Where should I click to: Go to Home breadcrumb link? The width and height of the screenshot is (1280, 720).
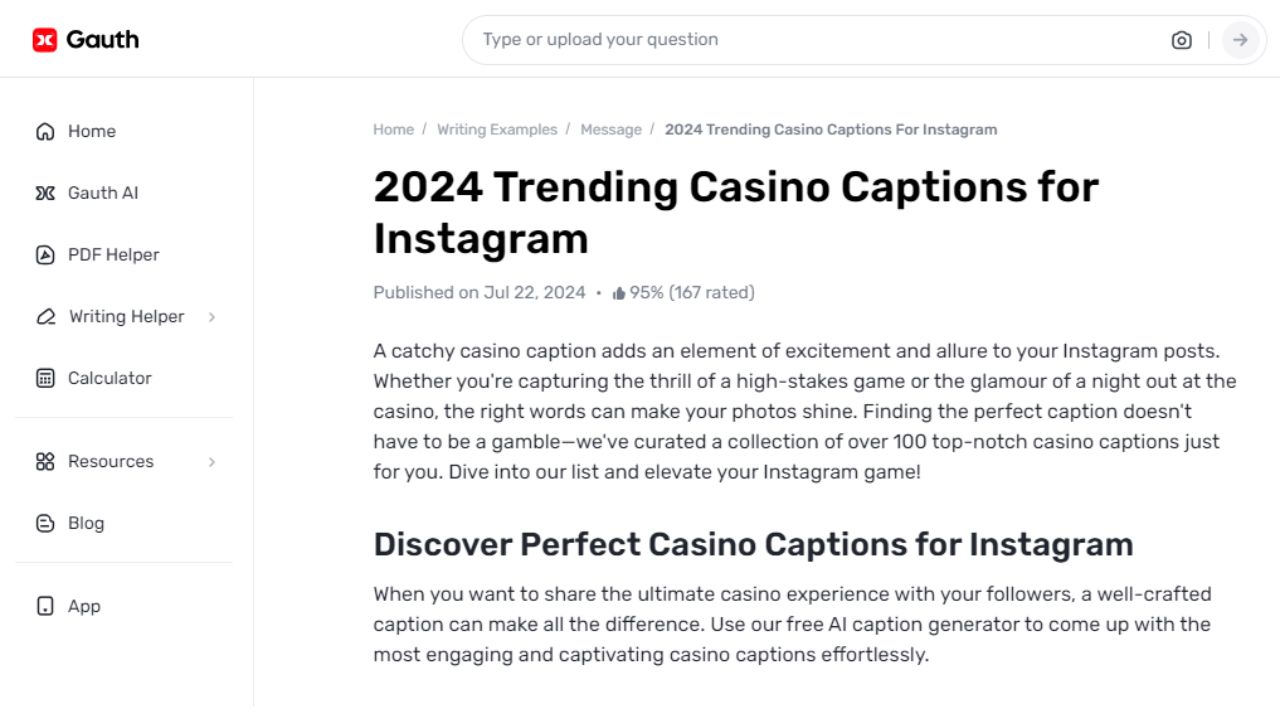click(393, 130)
